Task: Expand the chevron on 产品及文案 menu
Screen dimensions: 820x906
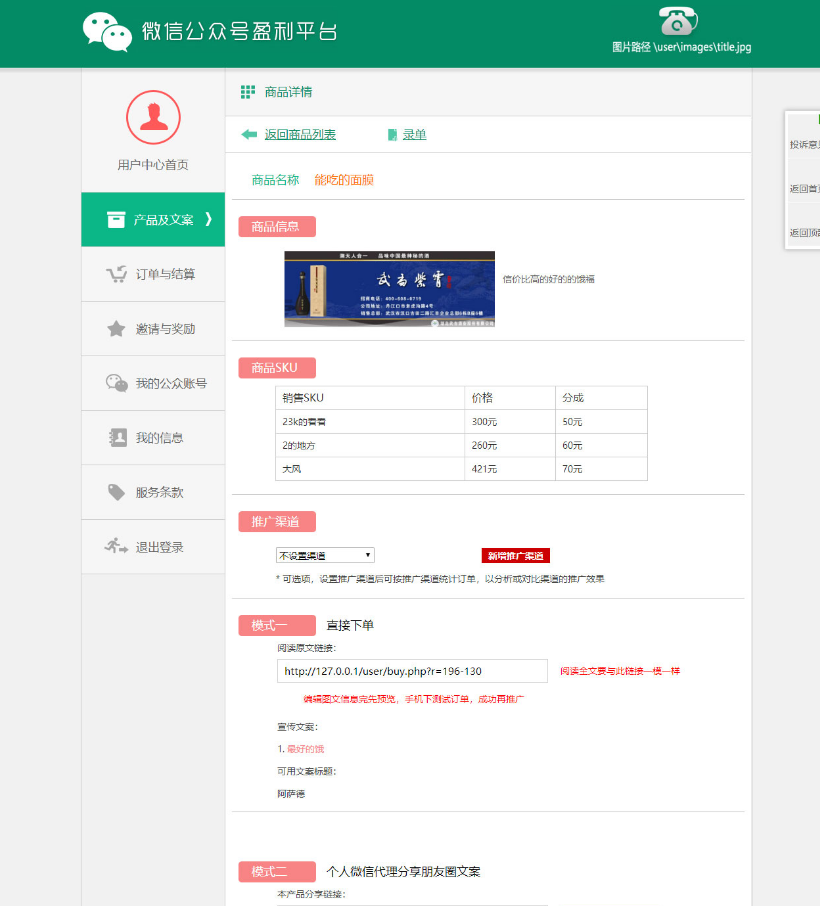Action: point(209,220)
